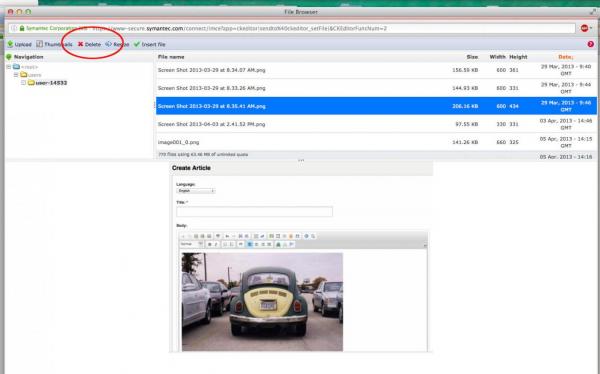Select the Screen Shot 8.34.07 AM.png file
The height and width of the screenshot is (374, 600).
pos(376,70)
